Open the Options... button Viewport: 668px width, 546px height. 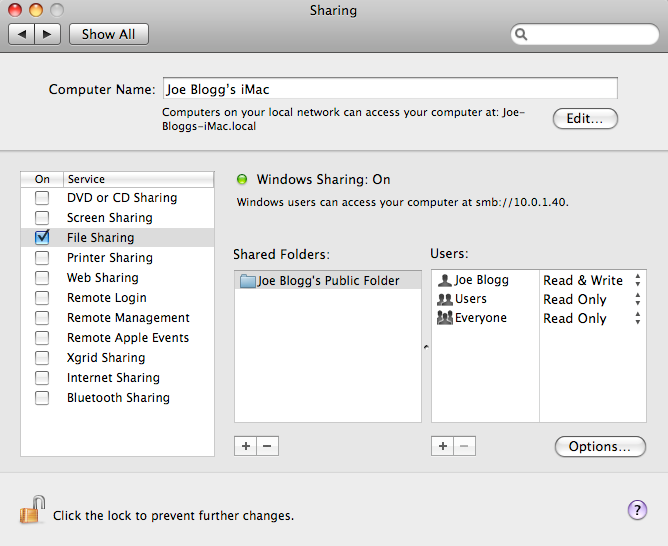click(600, 446)
